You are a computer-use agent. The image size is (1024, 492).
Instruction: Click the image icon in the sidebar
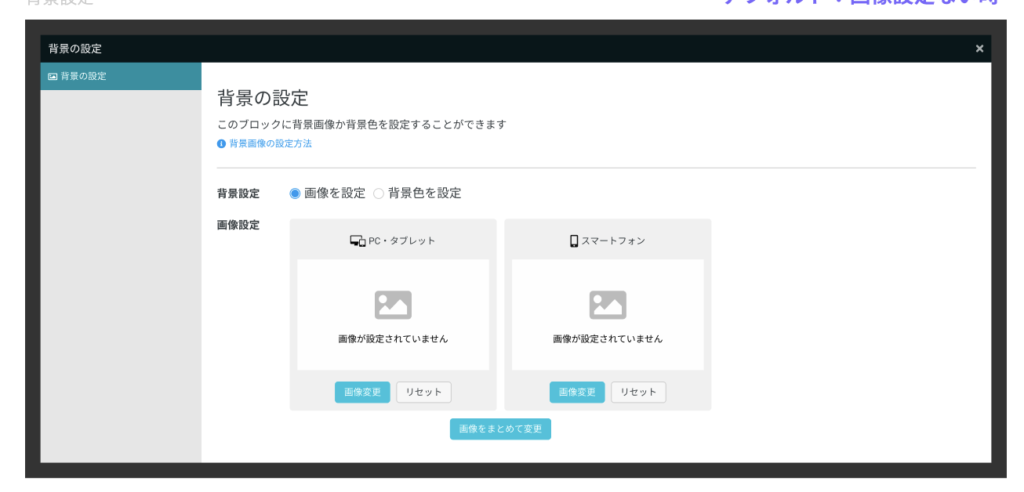(x=53, y=76)
